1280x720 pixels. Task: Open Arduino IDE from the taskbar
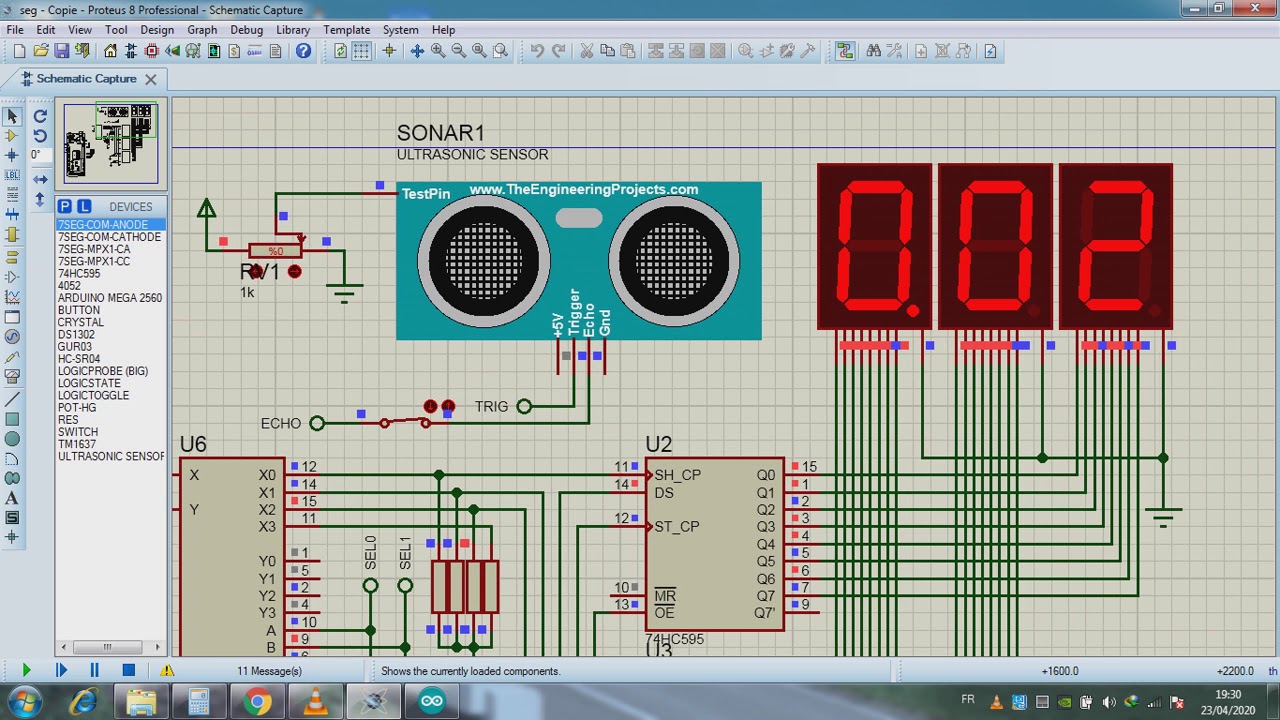pos(432,701)
